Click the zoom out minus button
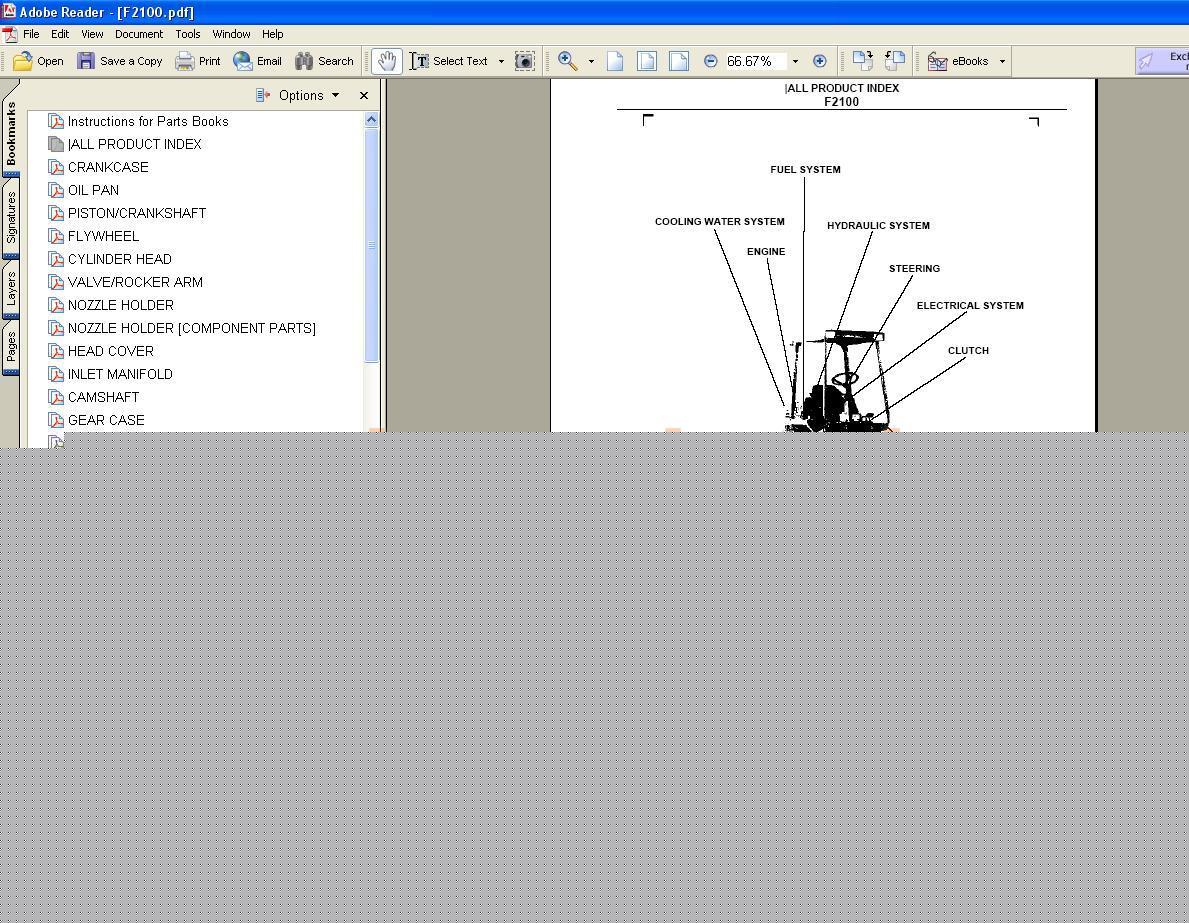 [710, 61]
